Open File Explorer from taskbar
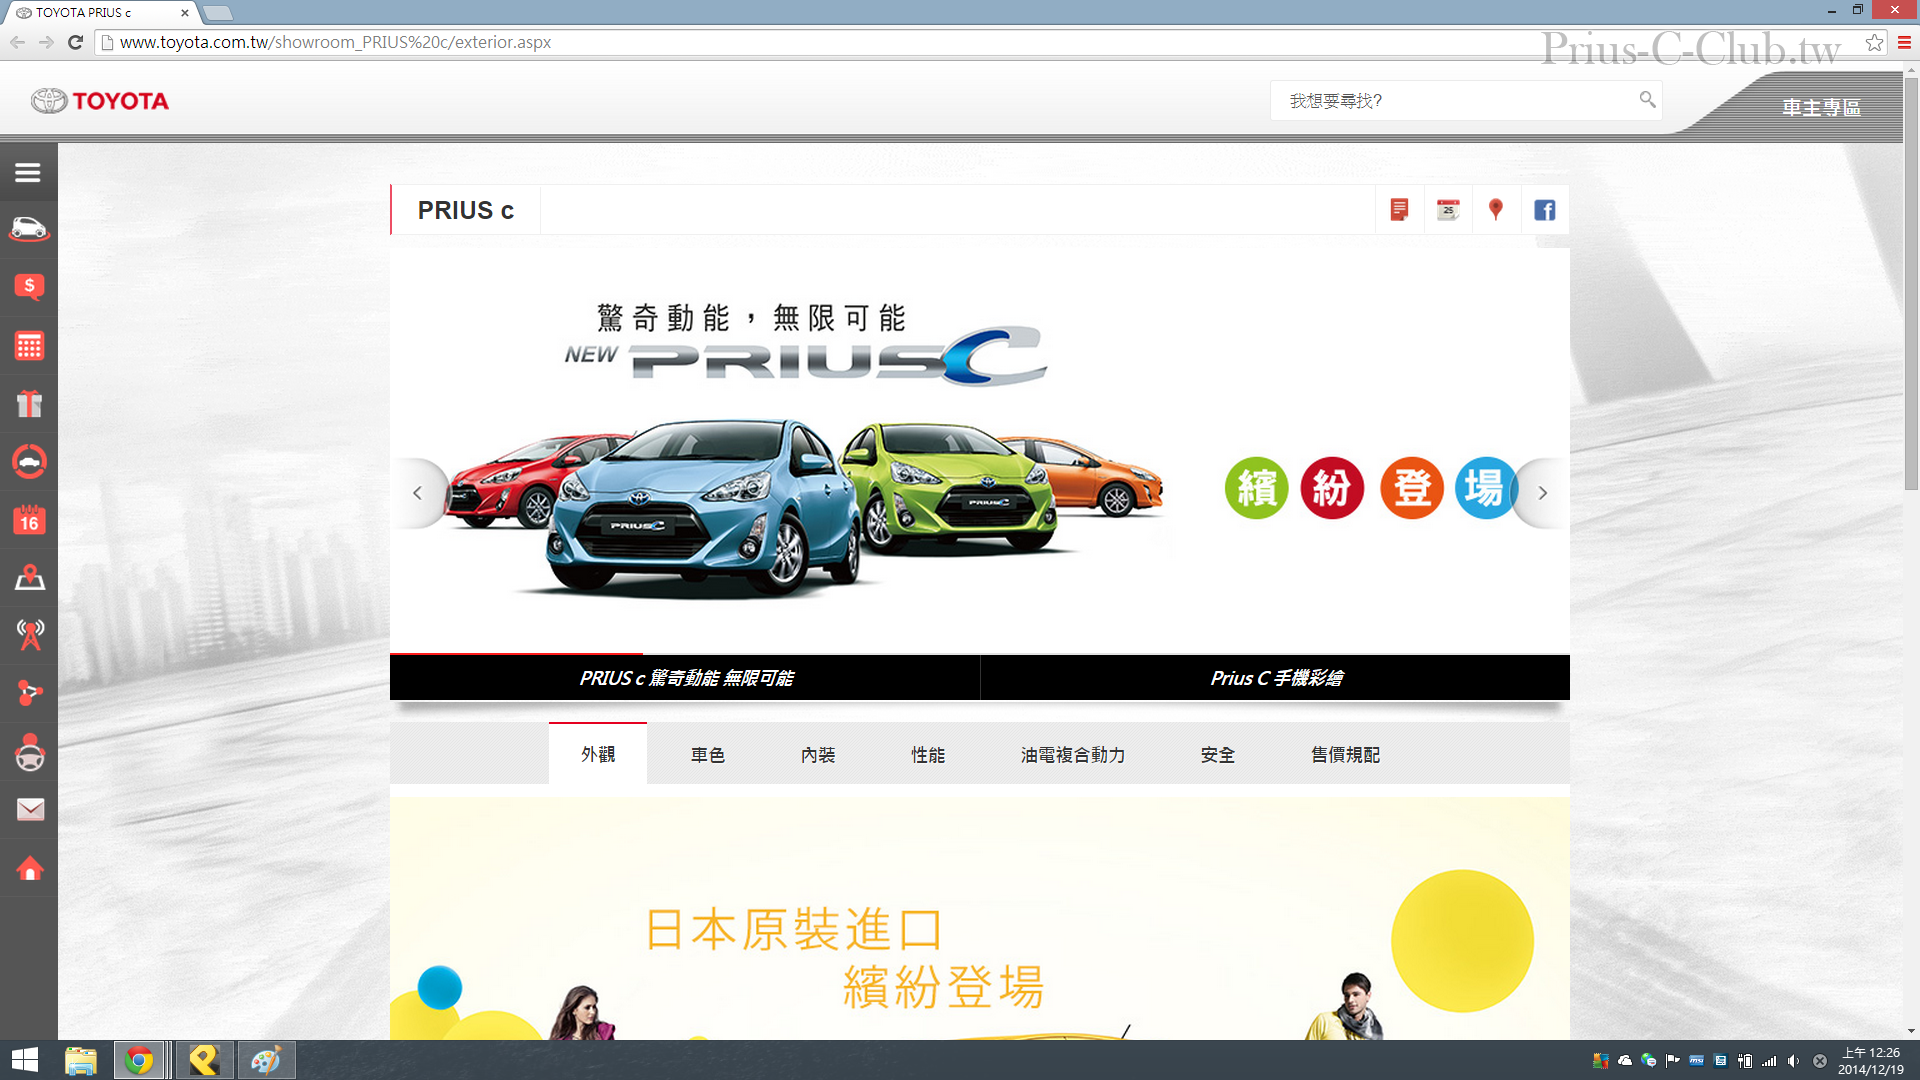 80,1060
